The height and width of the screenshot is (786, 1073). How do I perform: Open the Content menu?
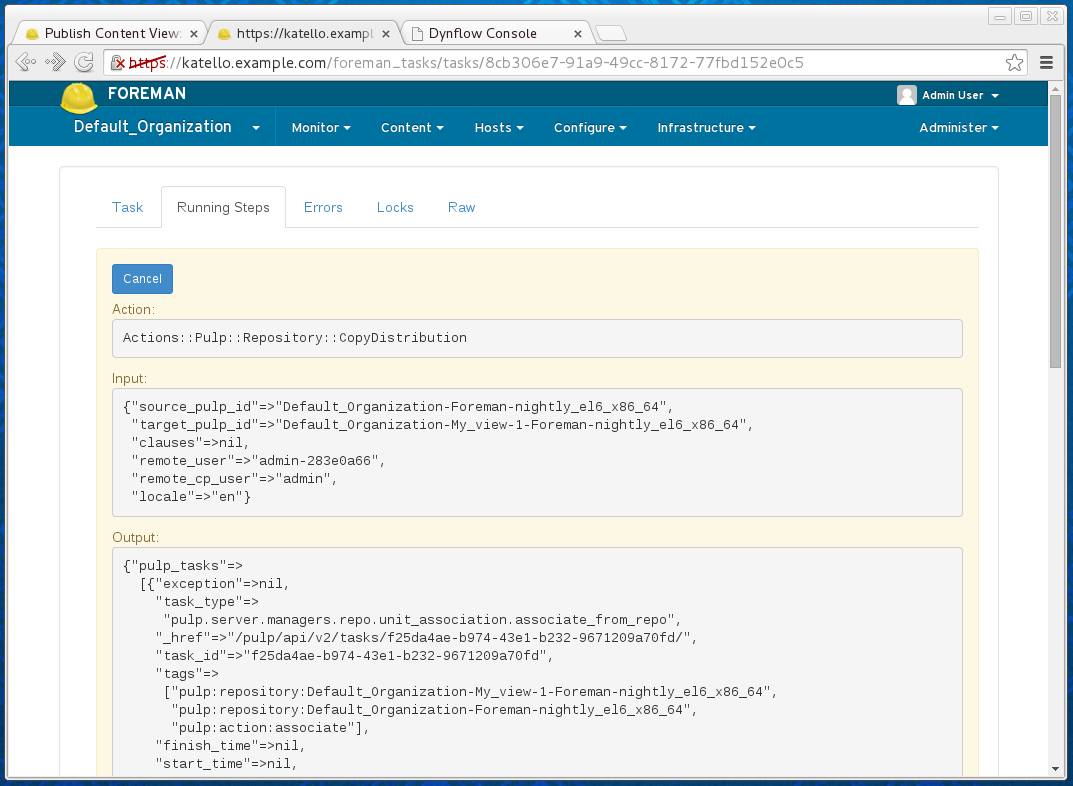[x=412, y=128]
